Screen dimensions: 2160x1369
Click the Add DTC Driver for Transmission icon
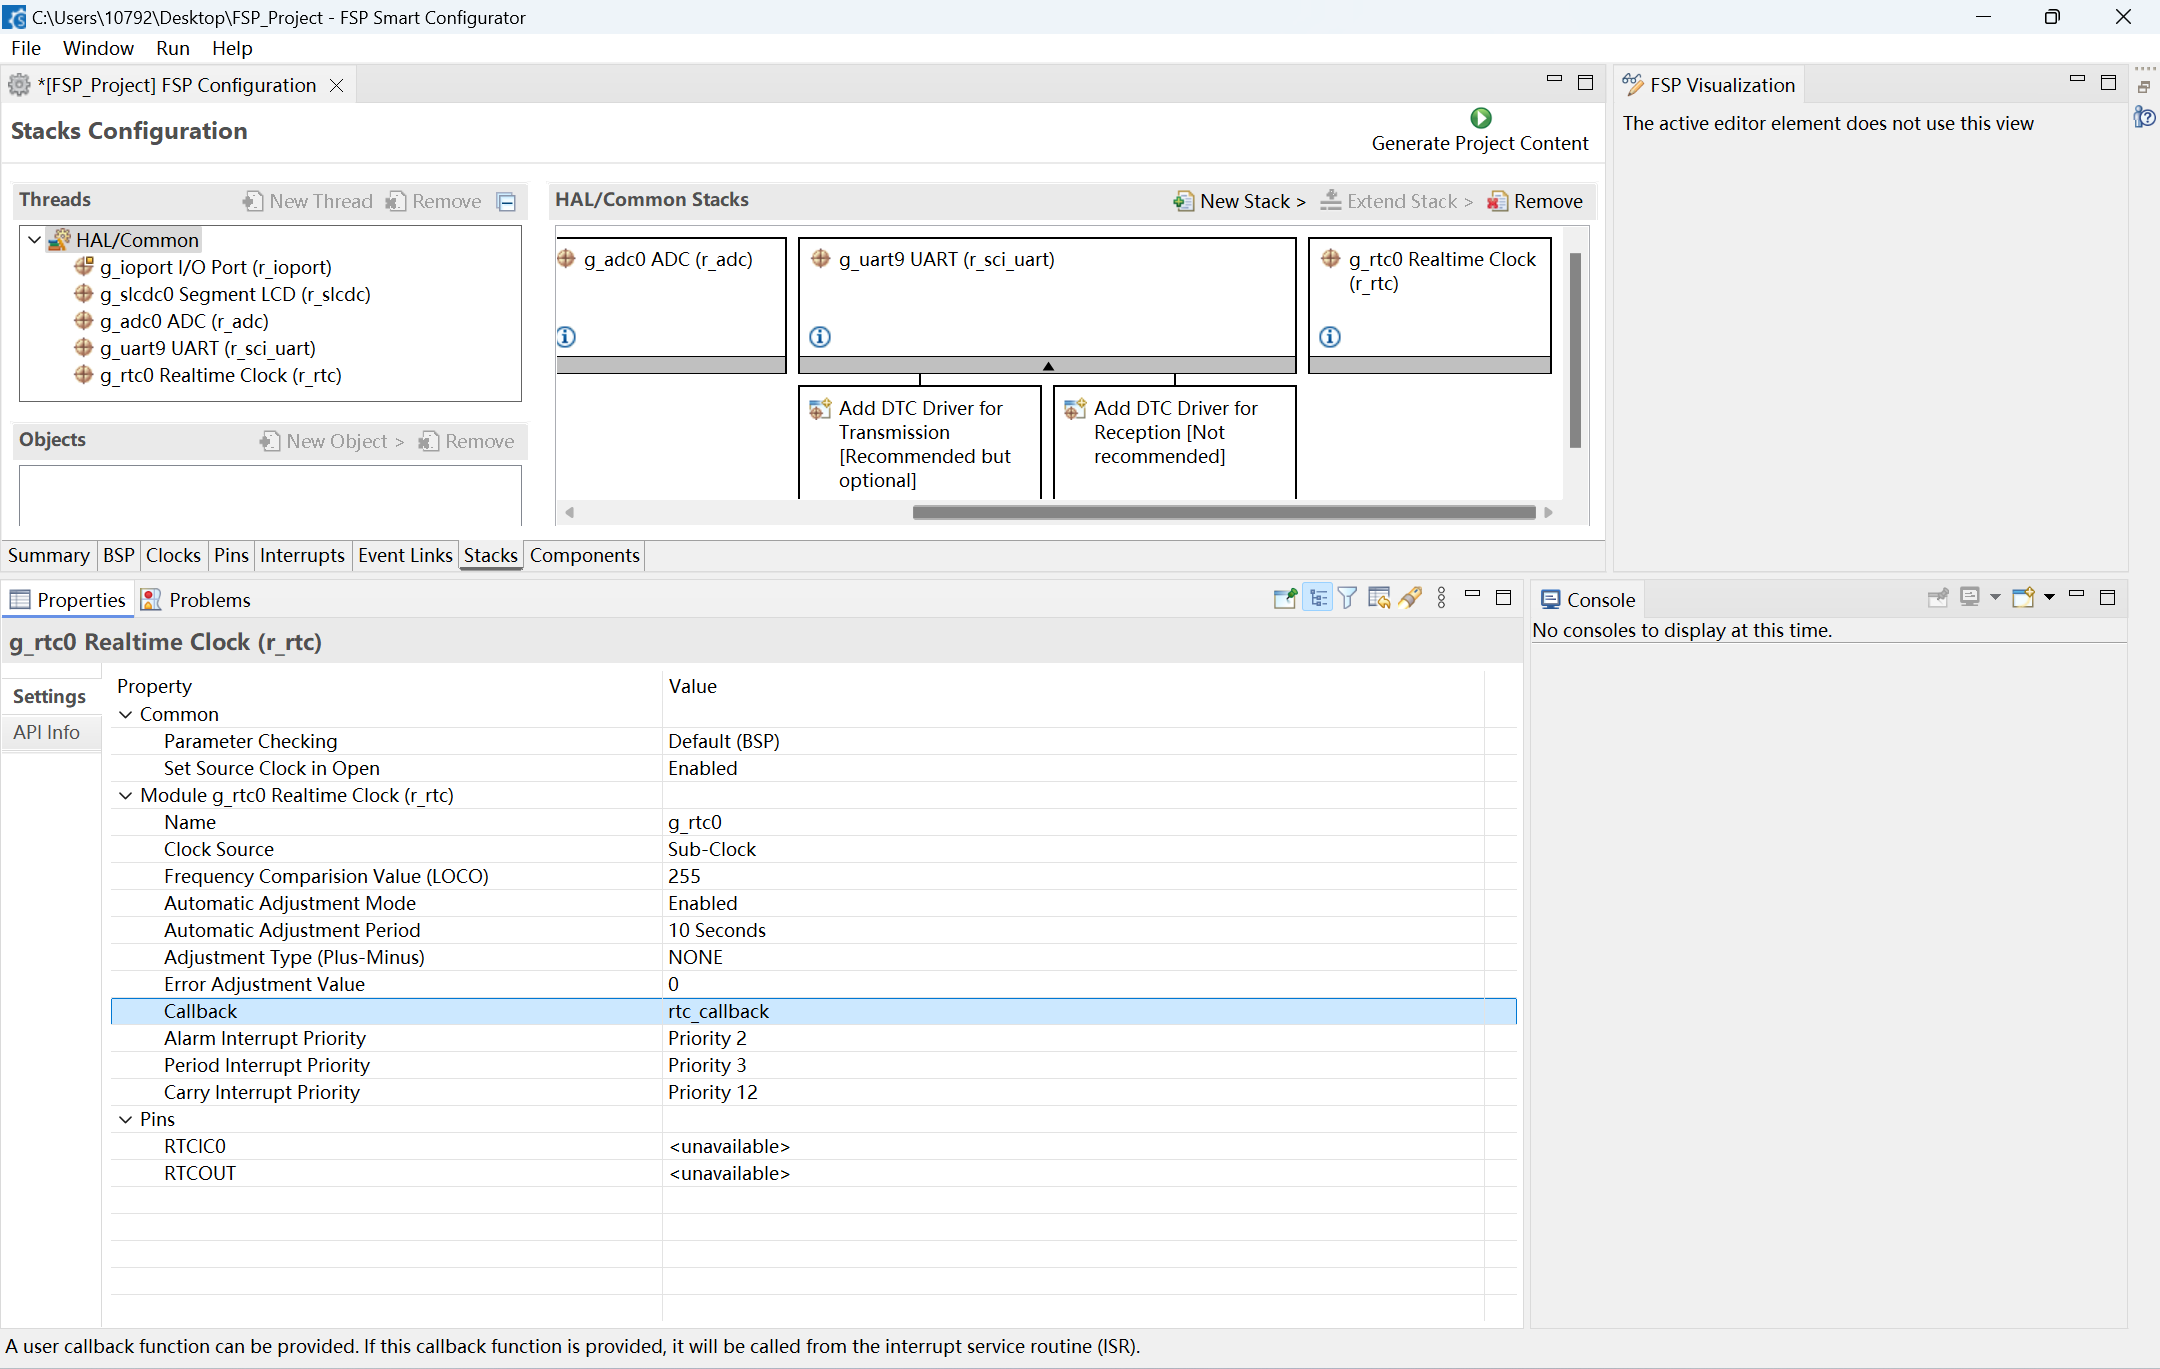pyautogui.click(x=820, y=409)
